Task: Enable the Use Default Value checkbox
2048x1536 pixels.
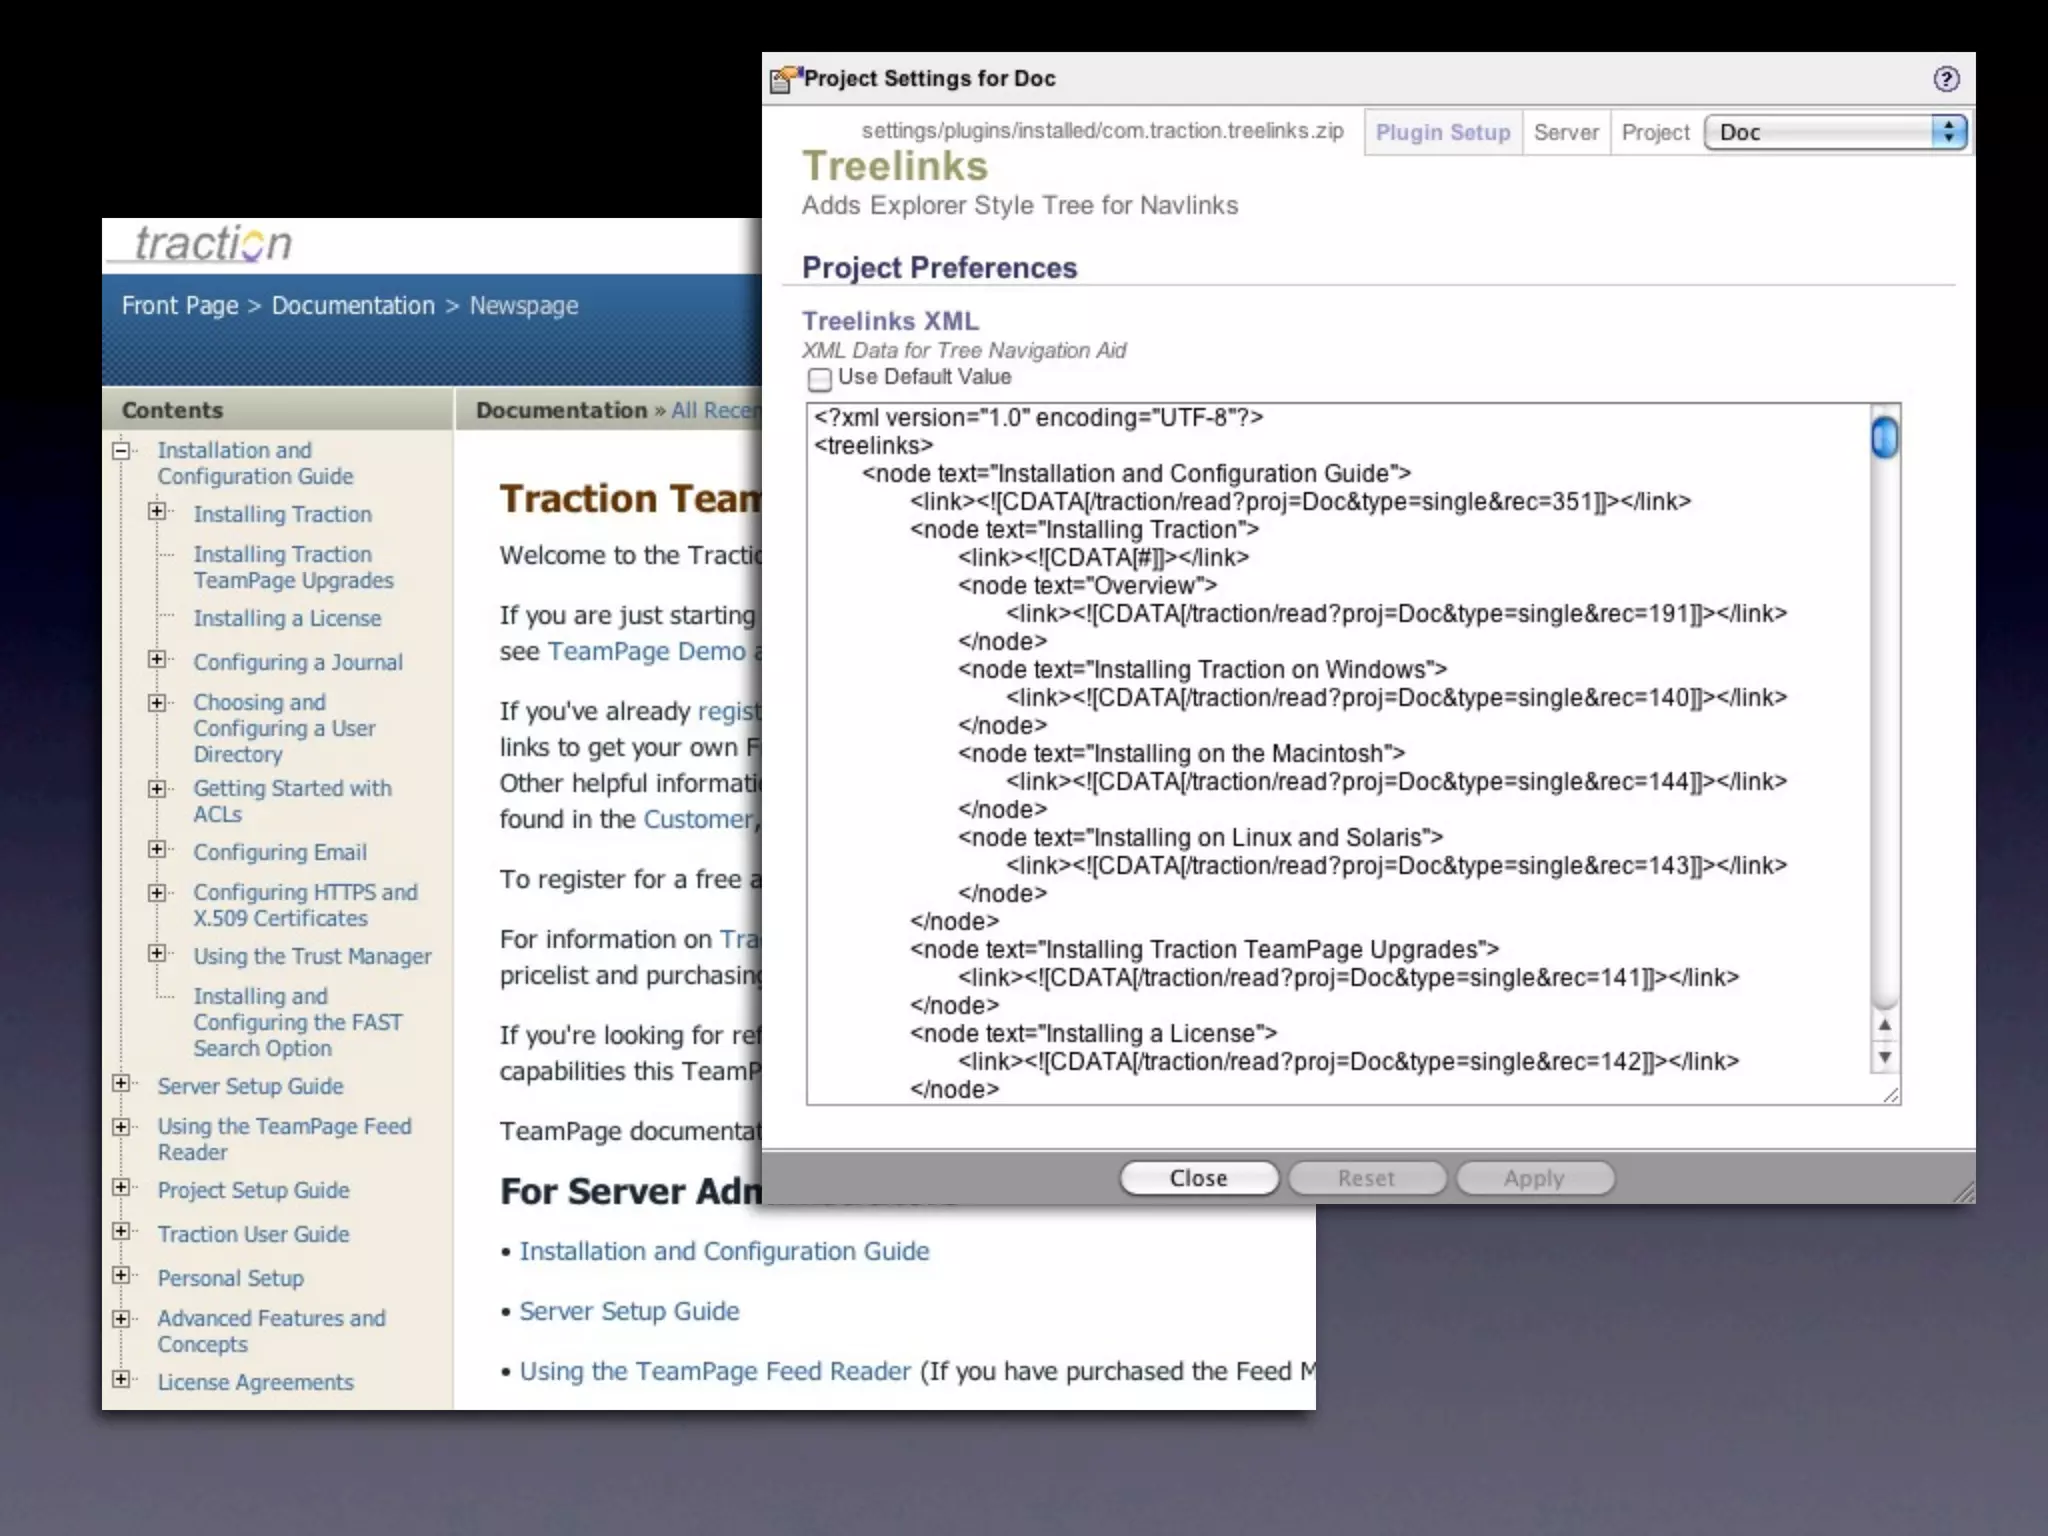Action: [820, 379]
